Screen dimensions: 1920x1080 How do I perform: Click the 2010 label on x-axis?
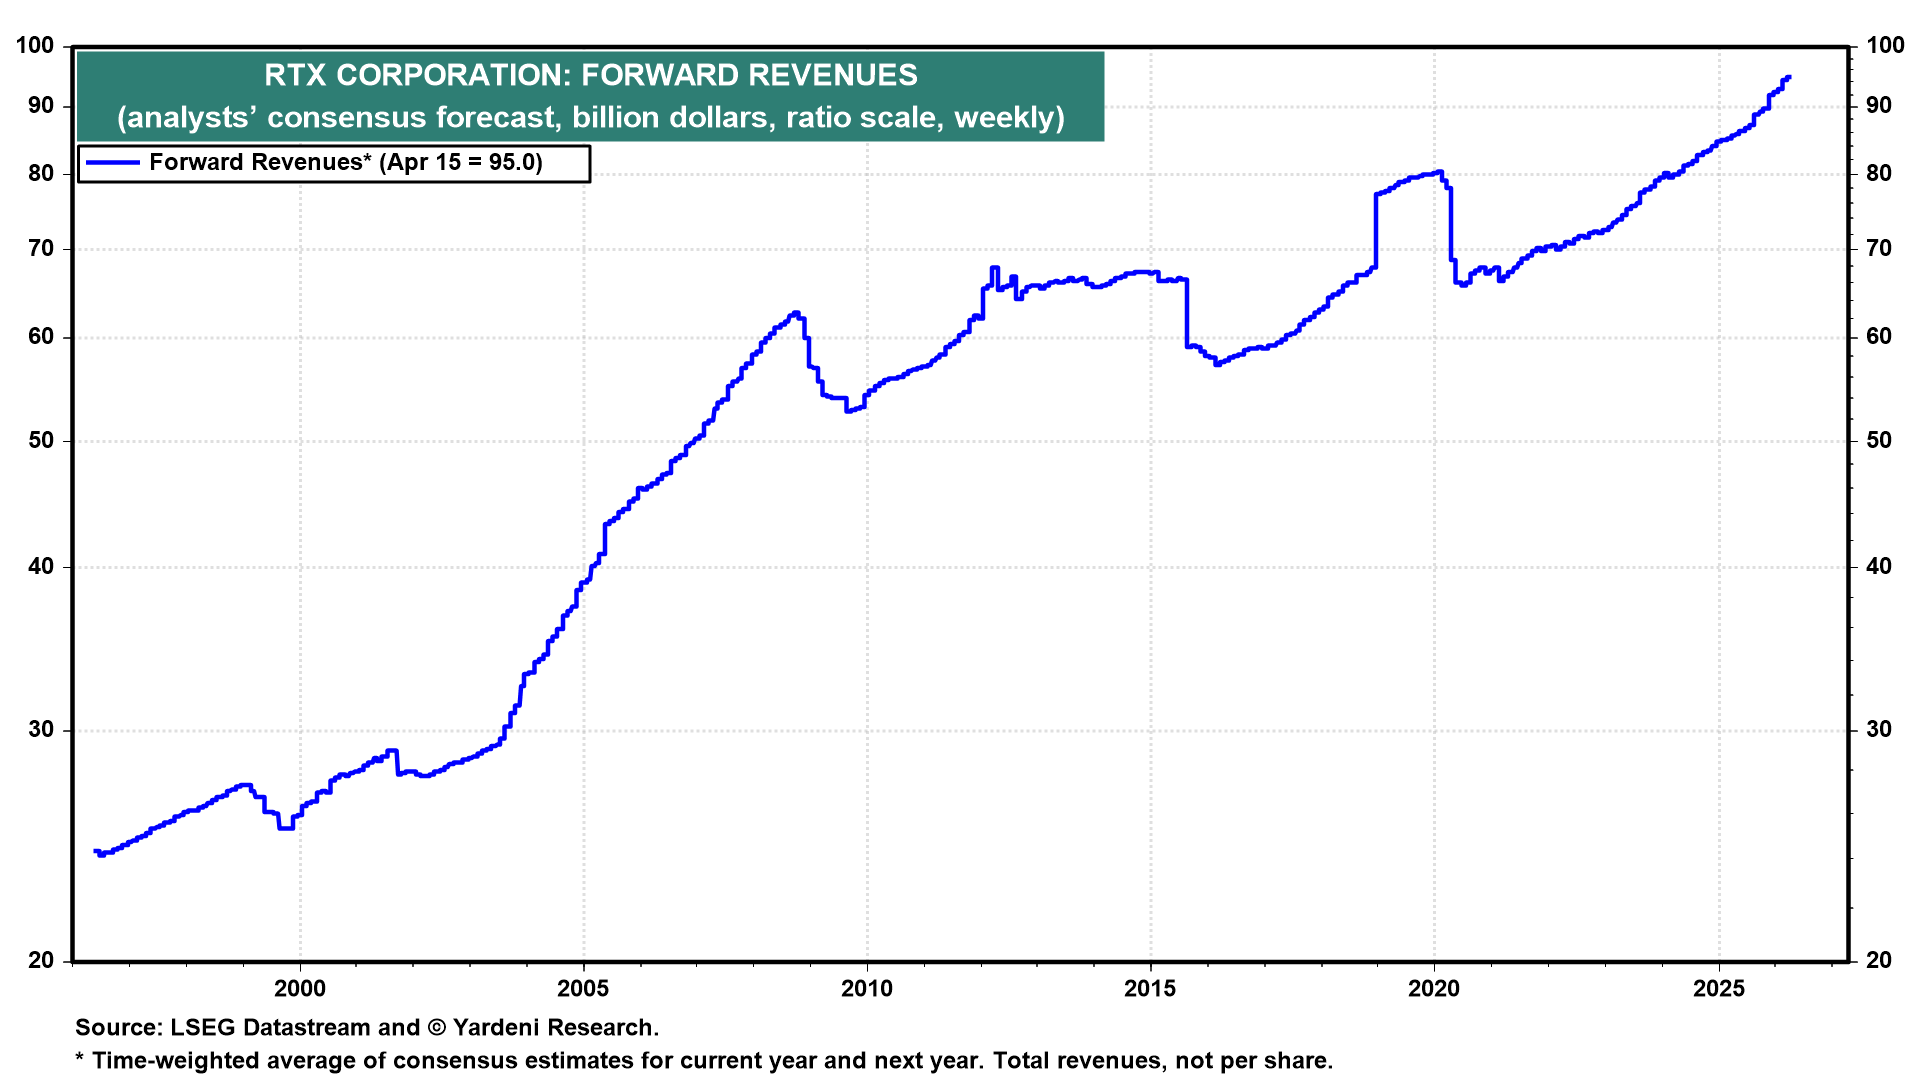pos(867,989)
